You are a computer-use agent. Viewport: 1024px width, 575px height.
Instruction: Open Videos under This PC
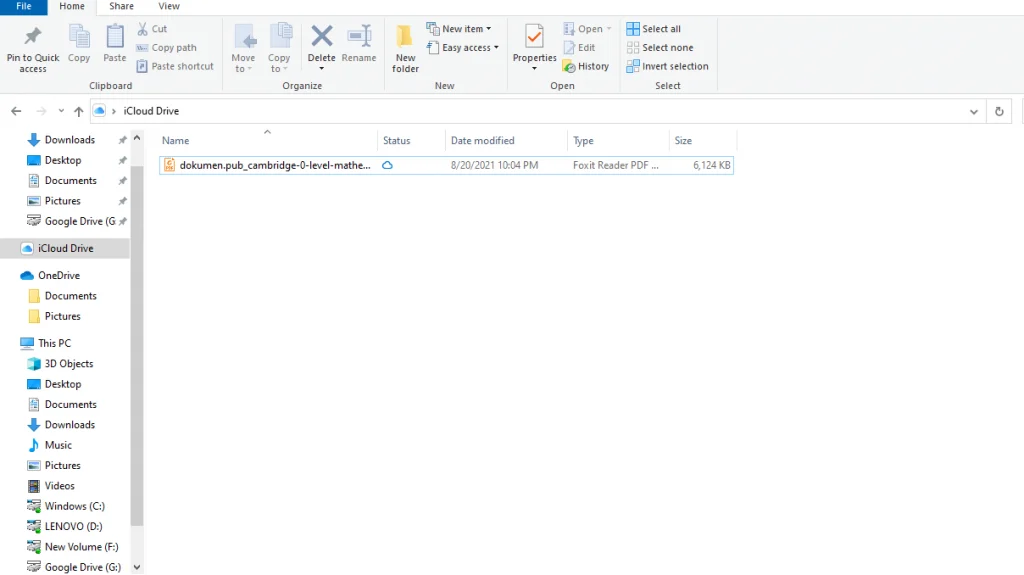pos(59,485)
